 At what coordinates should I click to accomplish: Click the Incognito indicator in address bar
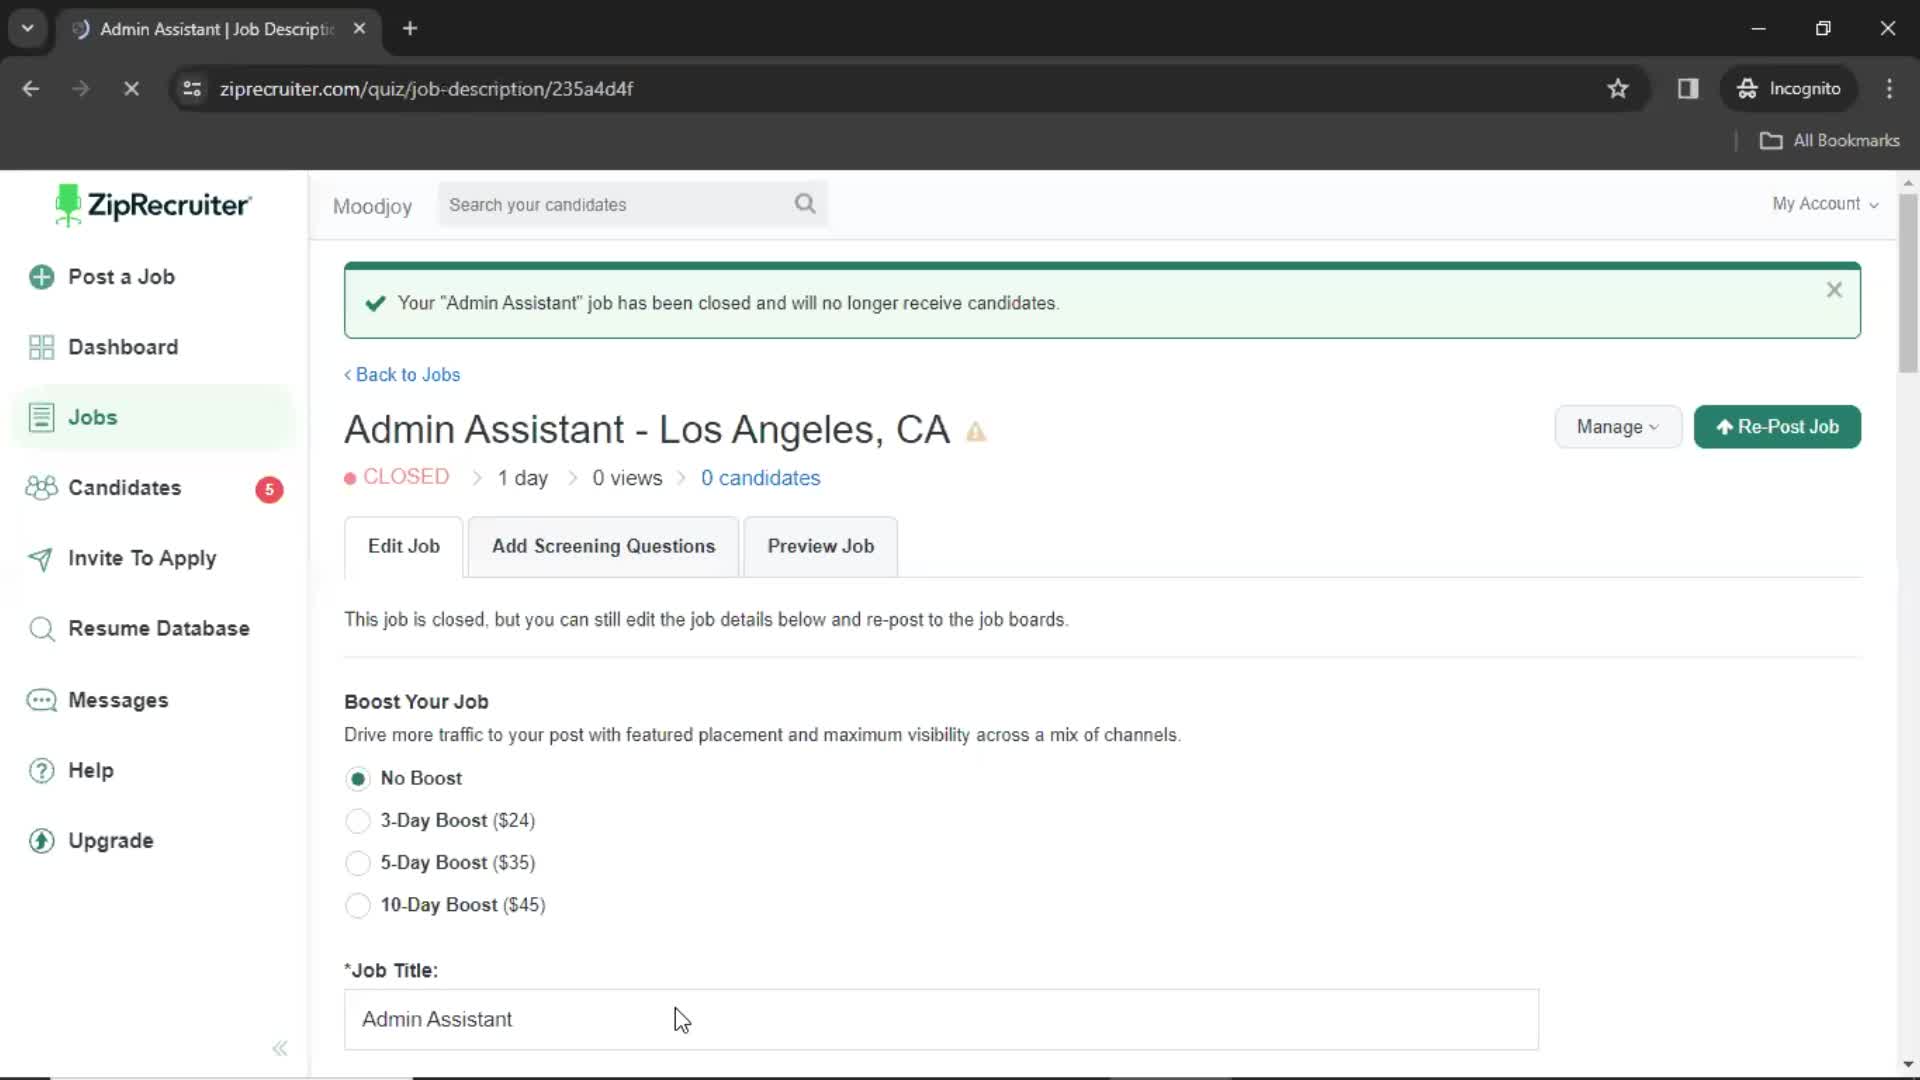click(x=1796, y=88)
